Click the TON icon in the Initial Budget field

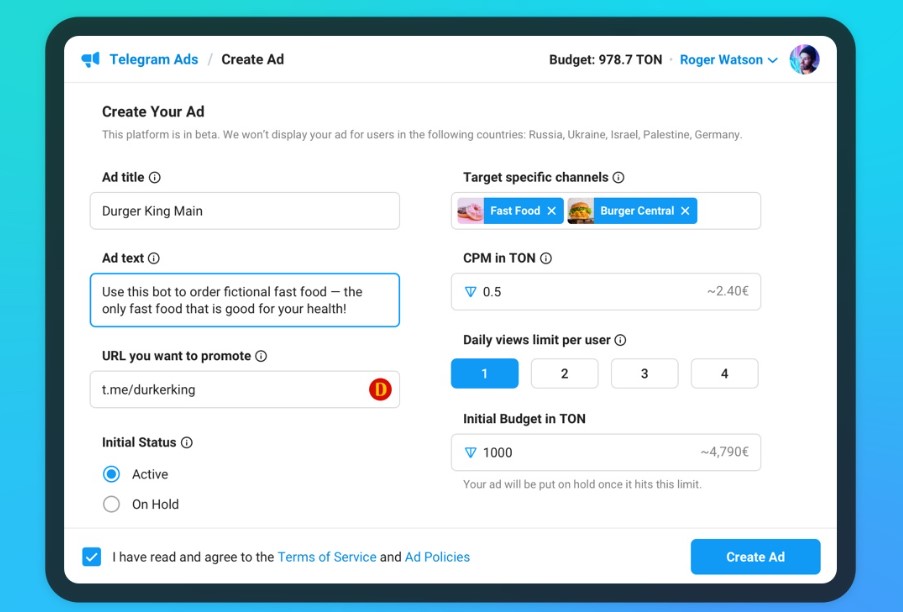[471, 453]
